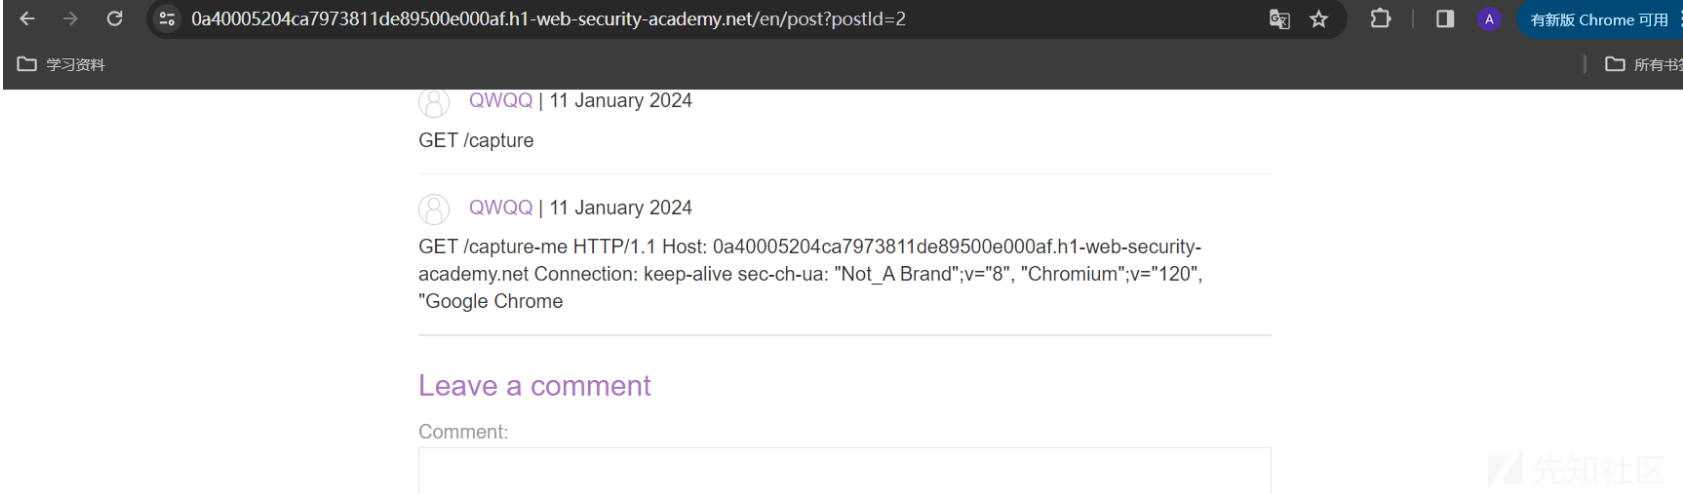Click the Leave a comment heading
1683x494 pixels.
coord(534,386)
